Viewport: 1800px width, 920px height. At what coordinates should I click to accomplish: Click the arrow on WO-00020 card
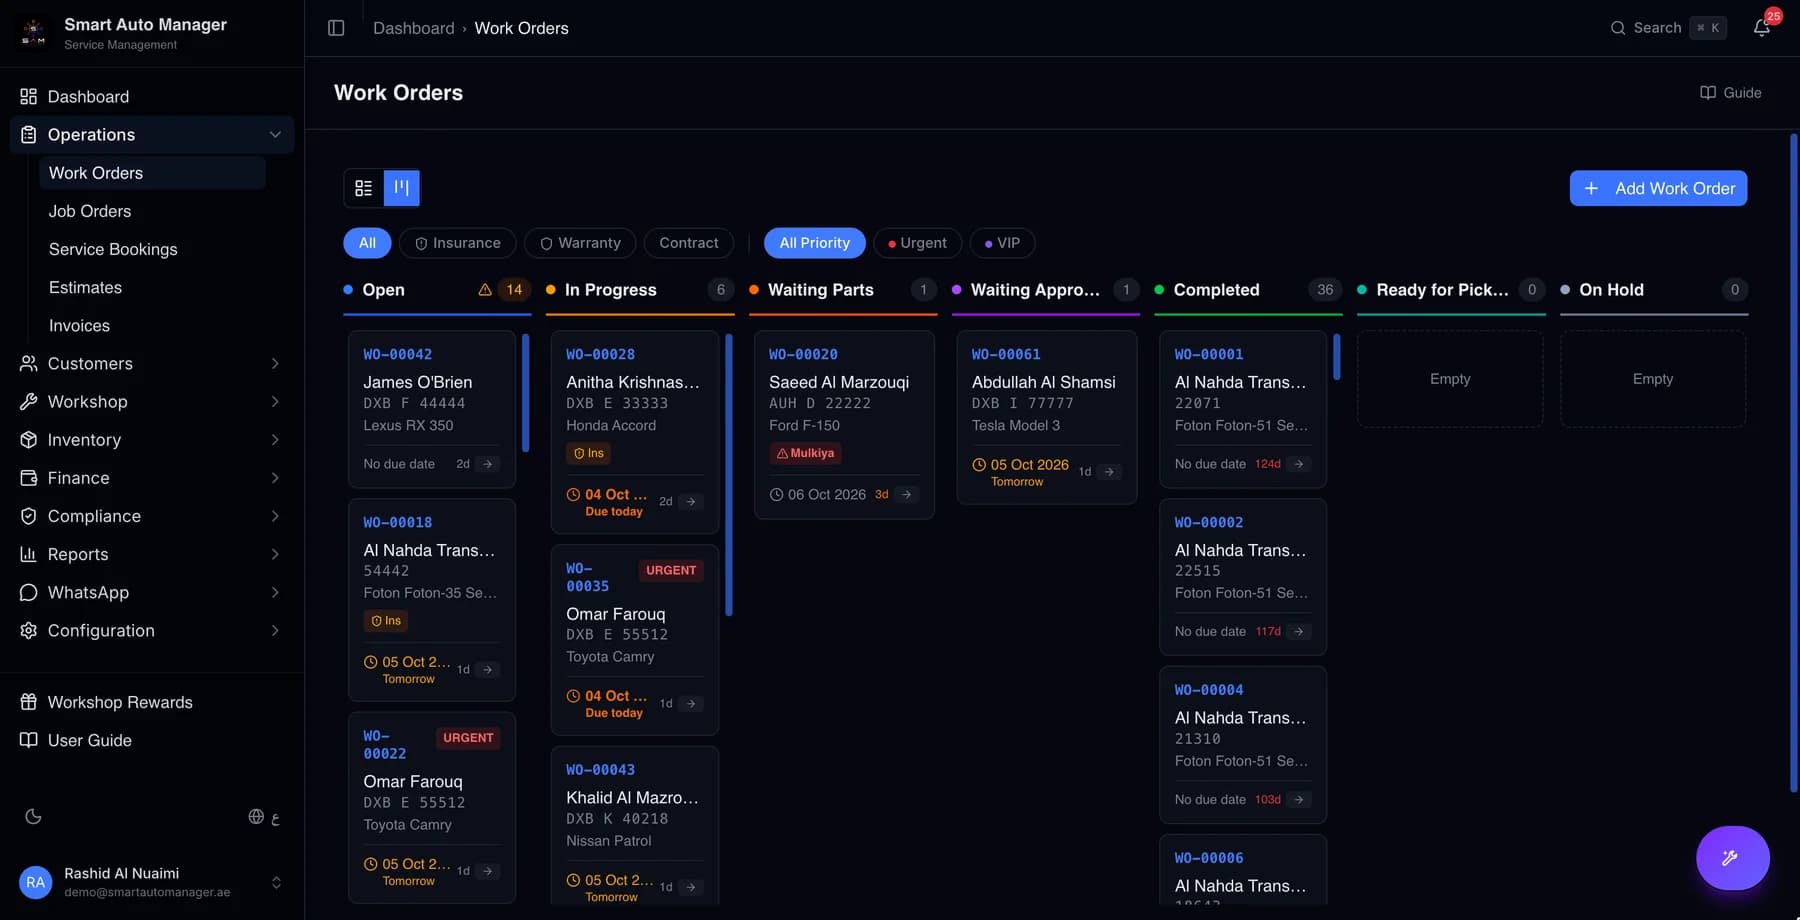[x=906, y=494]
